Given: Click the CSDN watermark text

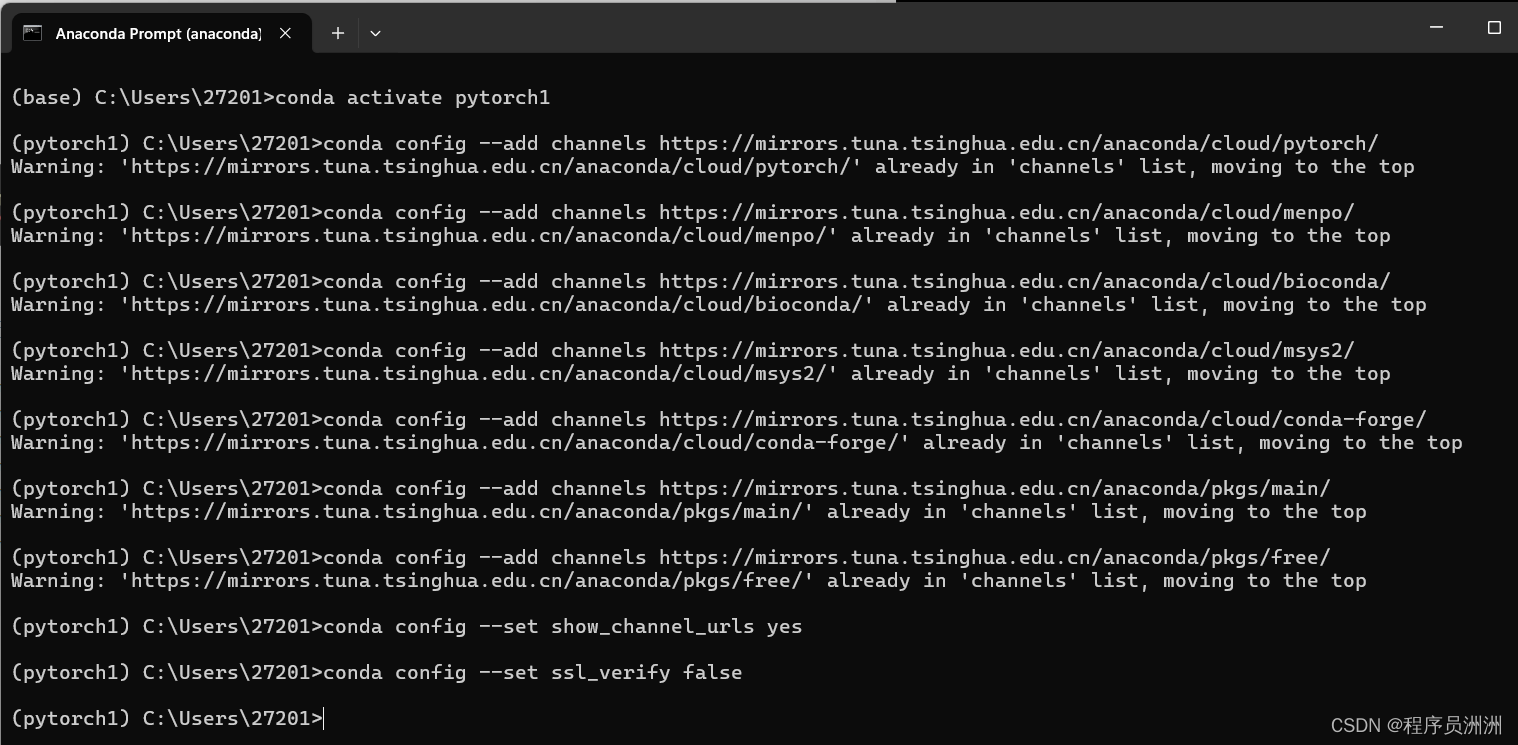Looking at the screenshot, I should tap(1417, 725).
